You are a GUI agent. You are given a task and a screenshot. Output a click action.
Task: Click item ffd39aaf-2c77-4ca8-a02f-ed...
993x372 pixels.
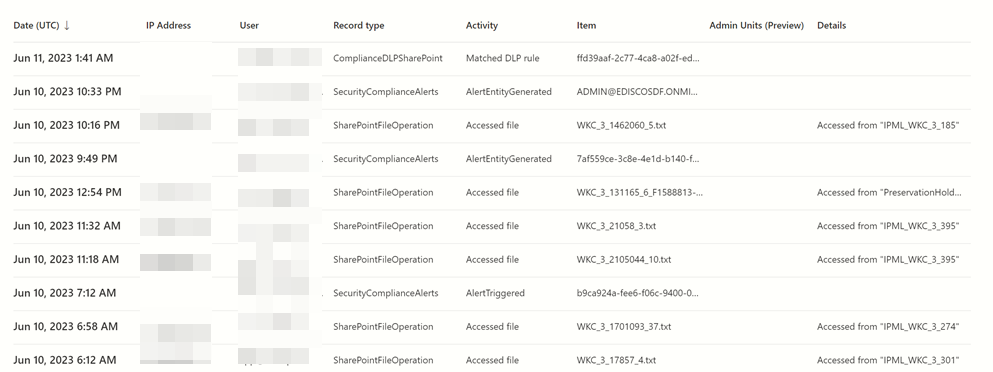(638, 58)
